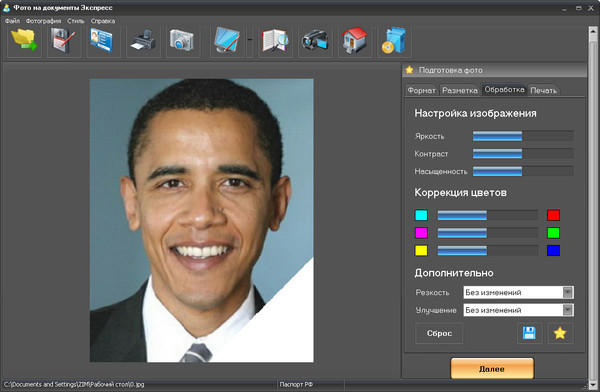The image size is (600, 392).
Task: Click the red color swatch
Action: click(553, 215)
